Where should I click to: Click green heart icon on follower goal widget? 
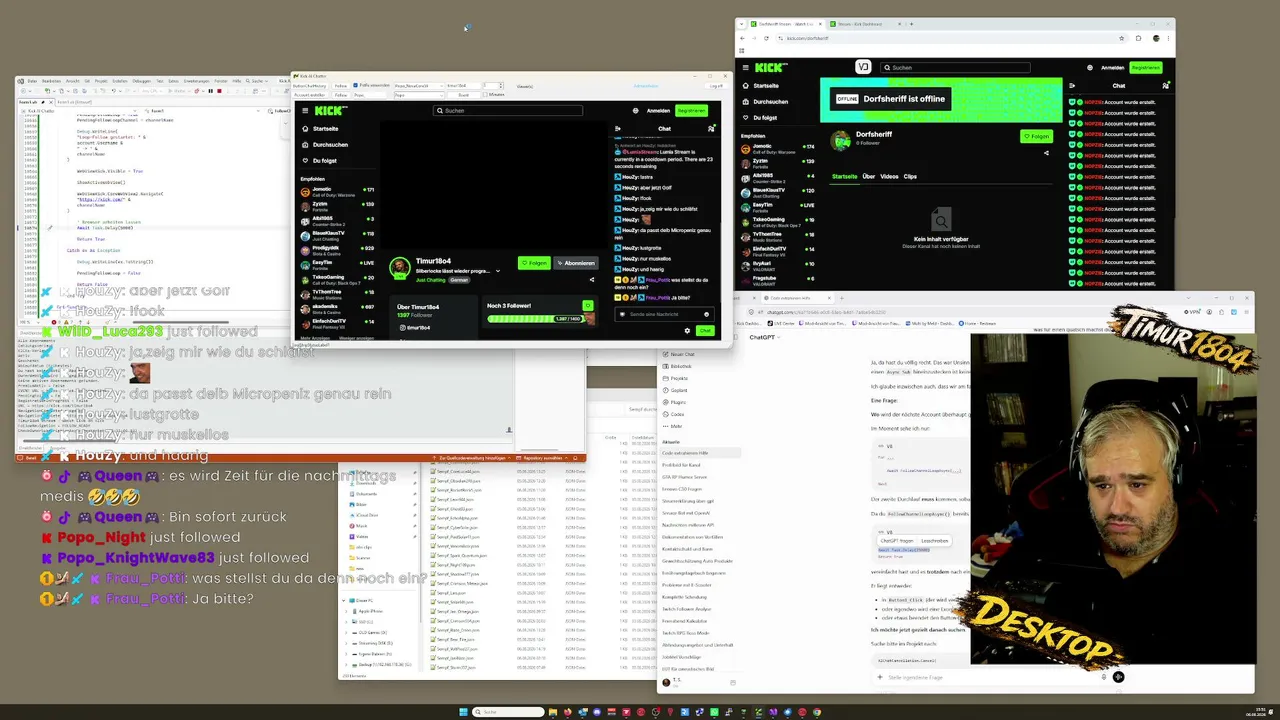[x=588, y=305]
